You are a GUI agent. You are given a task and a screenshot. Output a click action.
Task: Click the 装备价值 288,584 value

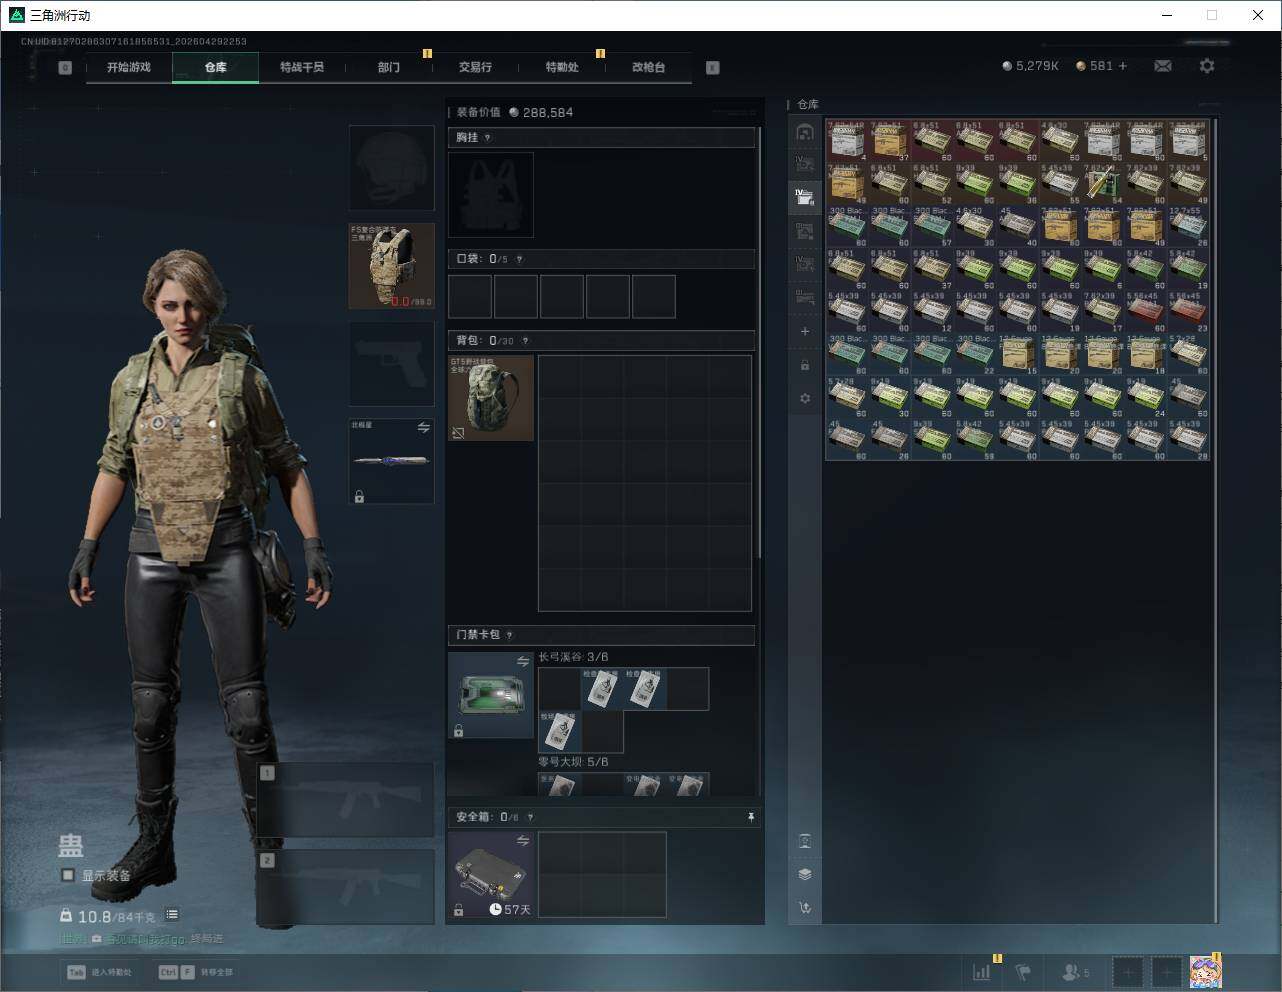(x=515, y=112)
